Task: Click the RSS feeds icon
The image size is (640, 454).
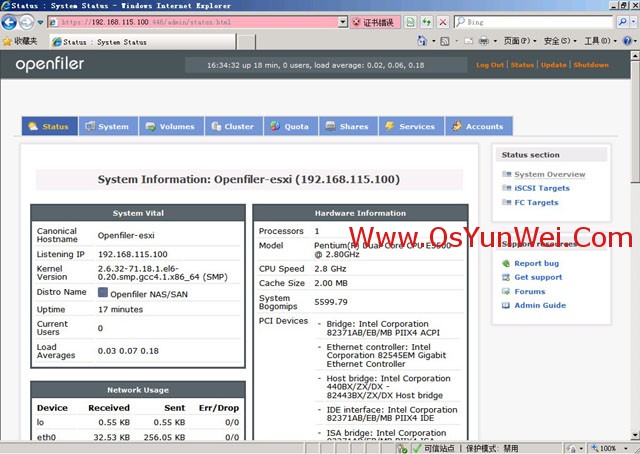Action: (x=445, y=41)
